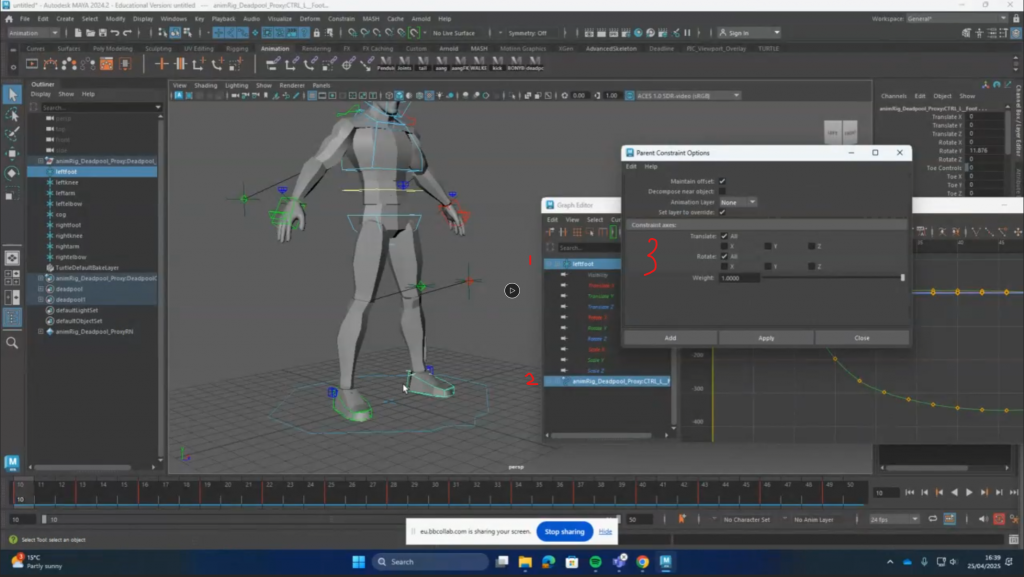Click the viewport play overlay button
This screenshot has height=577, width=1024.
point(512,290)
